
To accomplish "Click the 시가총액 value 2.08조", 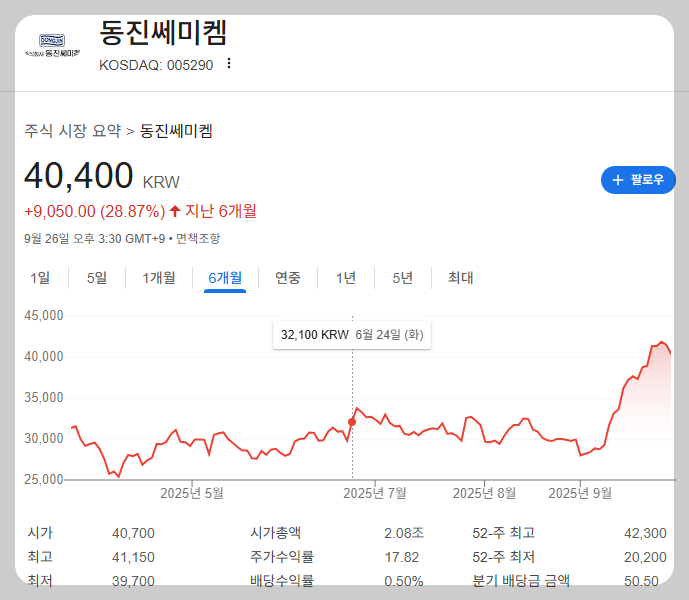I will point(404,533).
